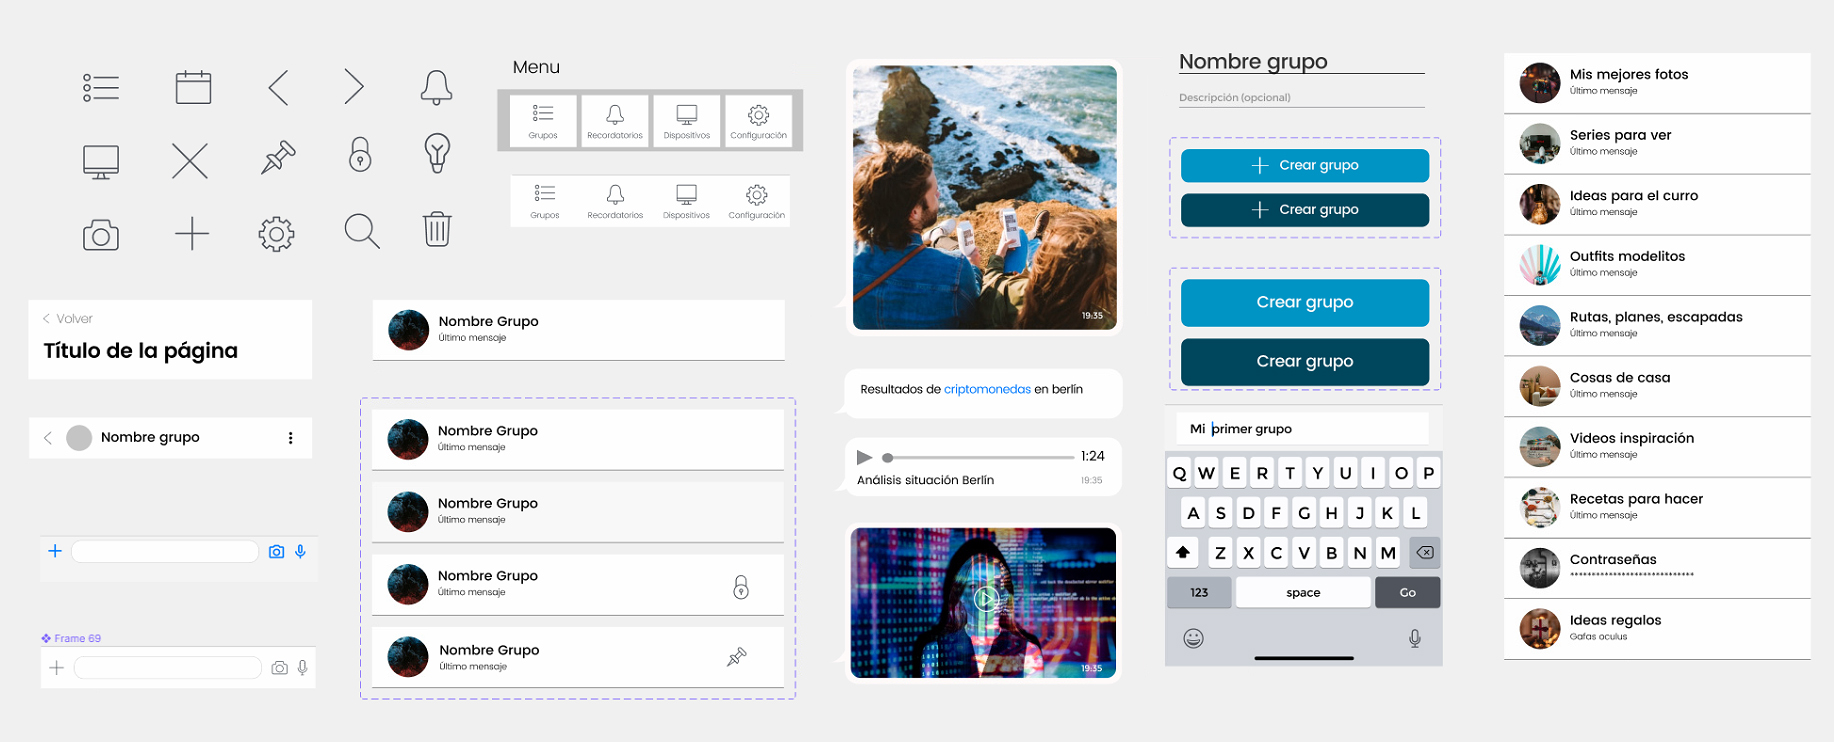Screen dimensions: 1834x742
Task: Click the magnifying glass search icon
Action: 361,231
